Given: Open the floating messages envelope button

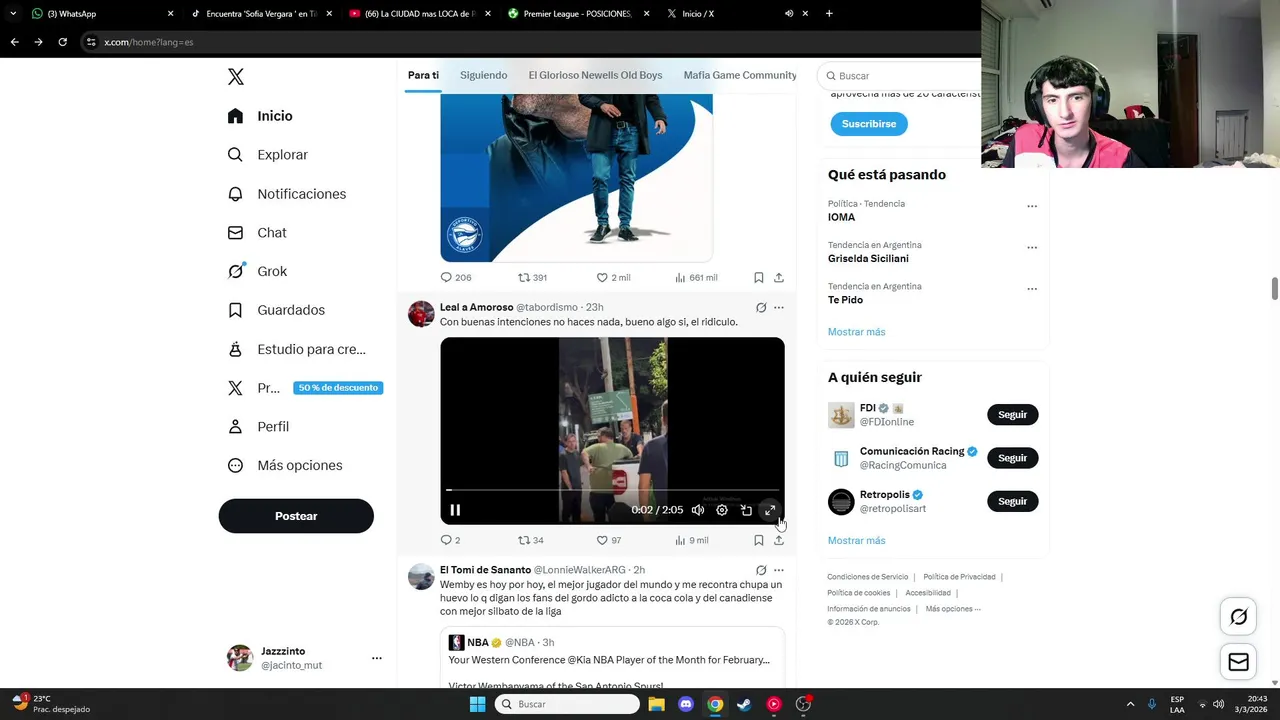Looking at the screenshot, I should pos(1238,662).
